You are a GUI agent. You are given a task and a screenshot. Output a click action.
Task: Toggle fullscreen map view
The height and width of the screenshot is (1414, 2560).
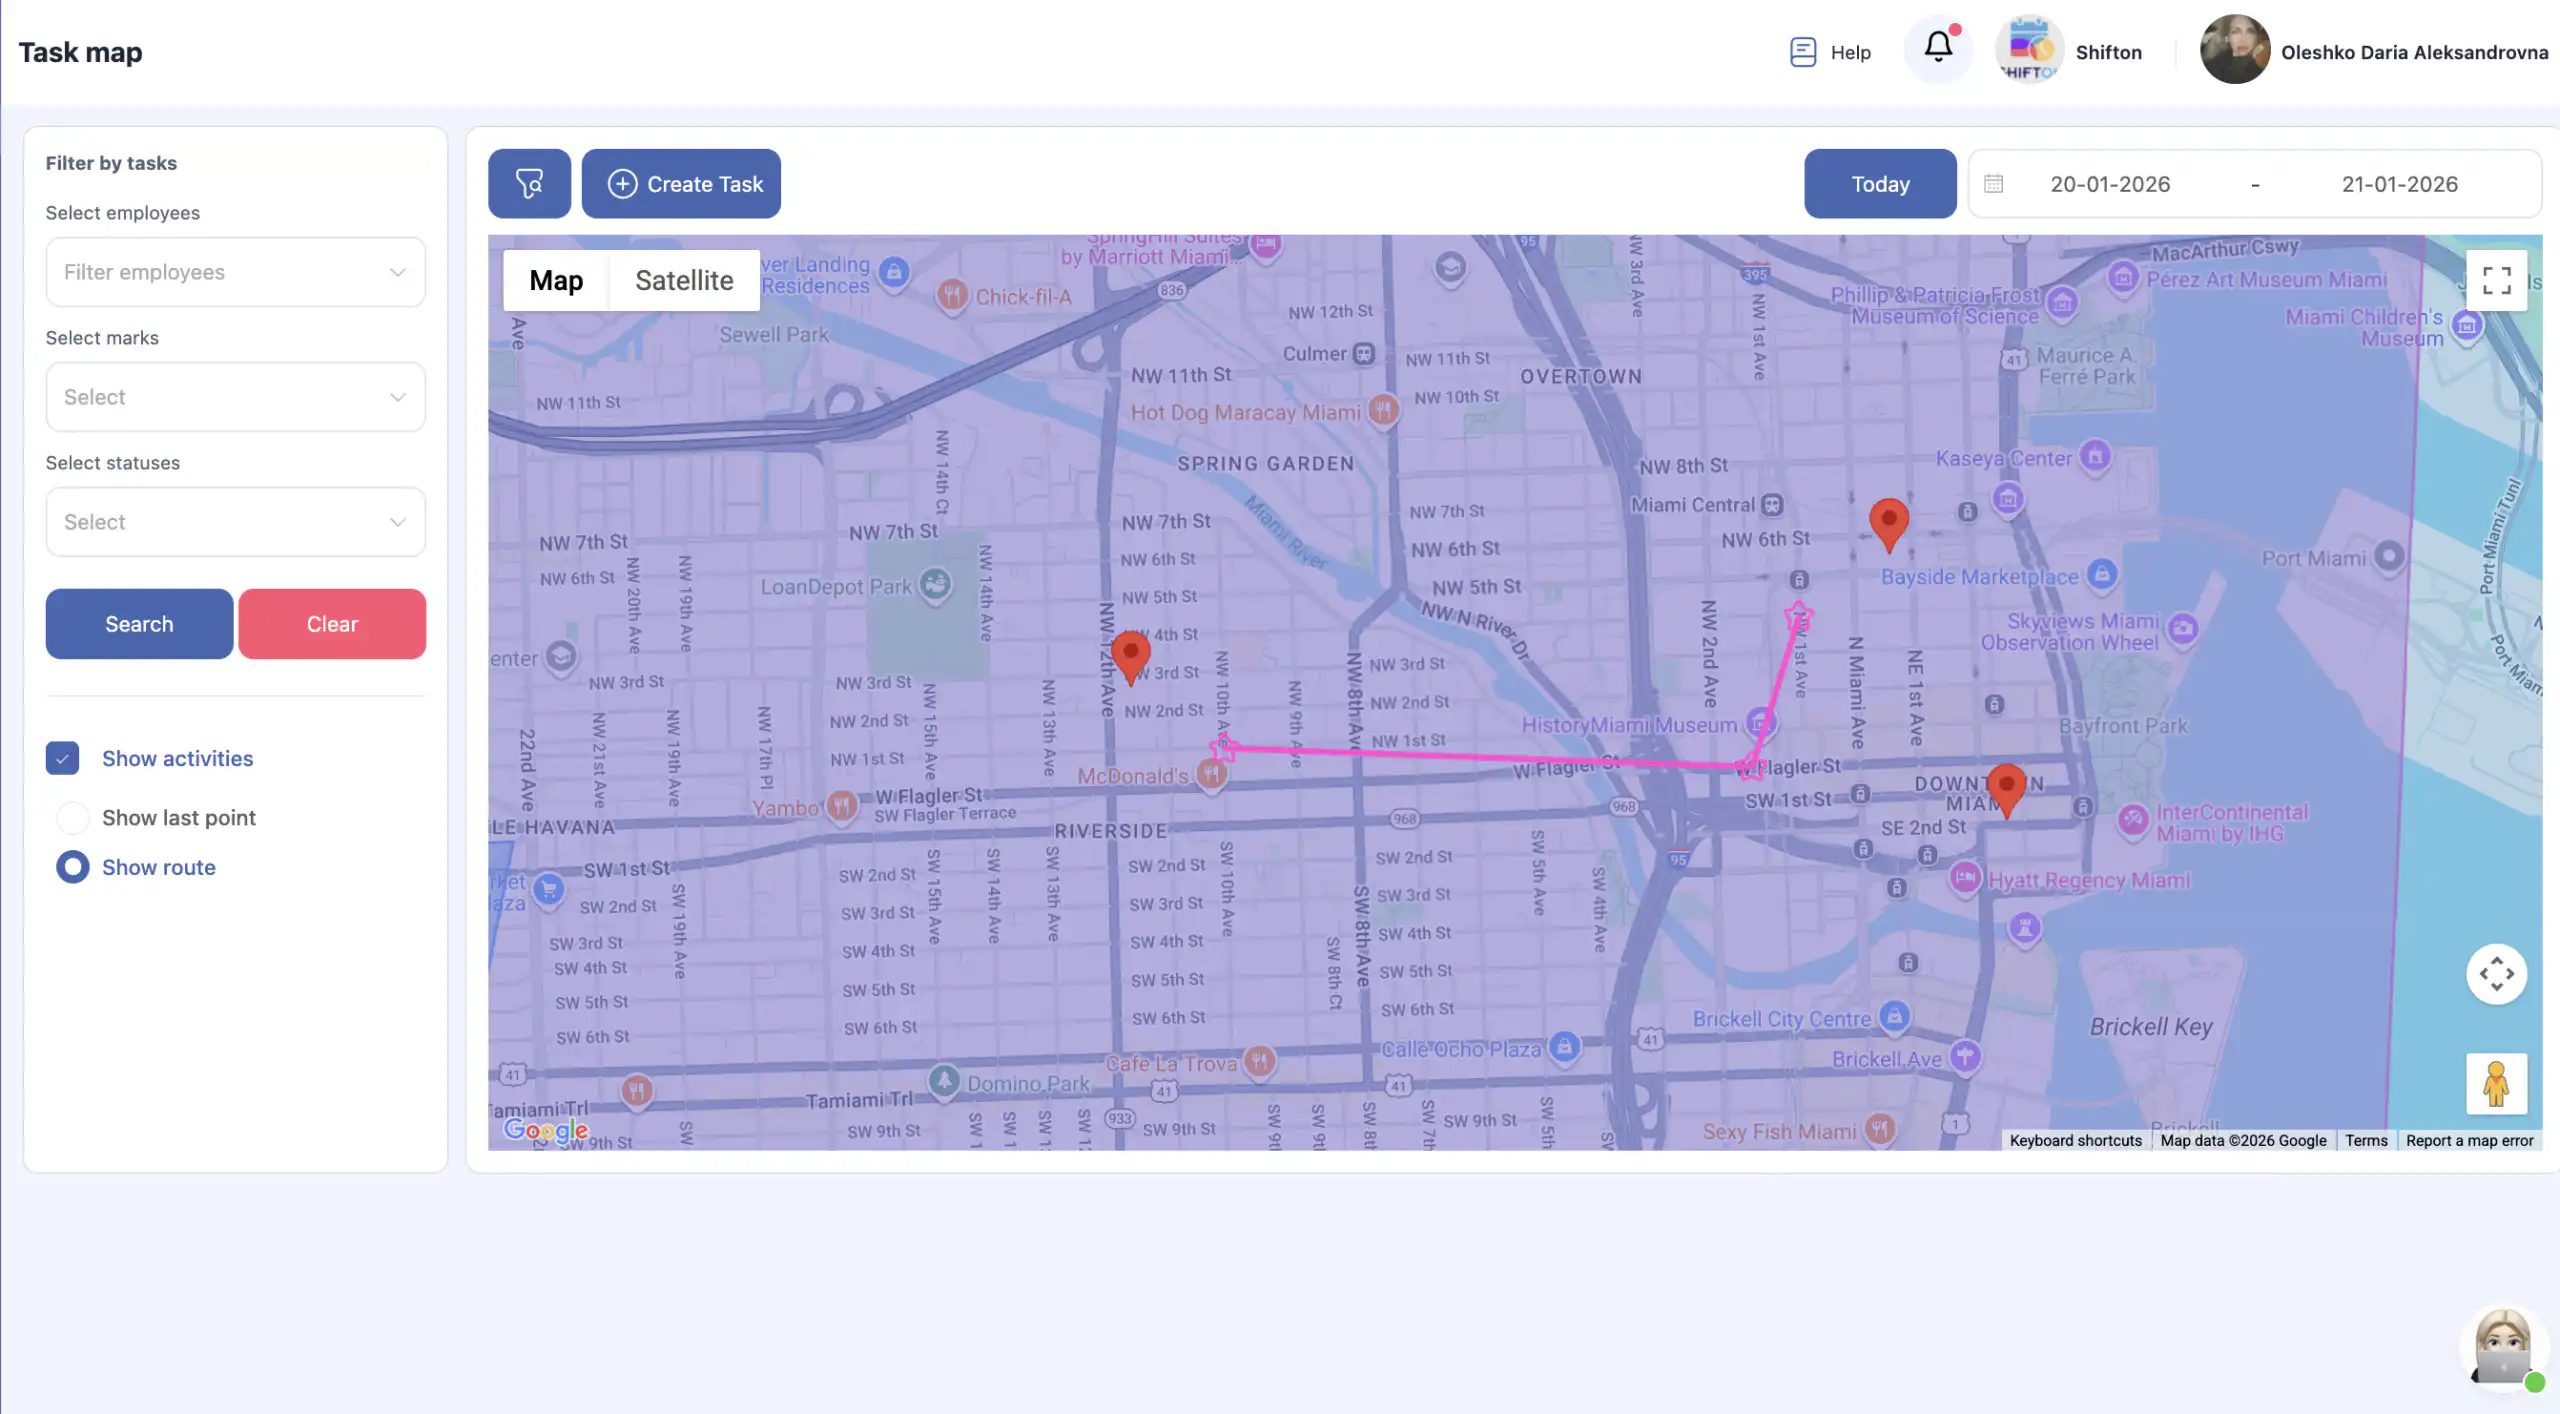pos(2496,281)
